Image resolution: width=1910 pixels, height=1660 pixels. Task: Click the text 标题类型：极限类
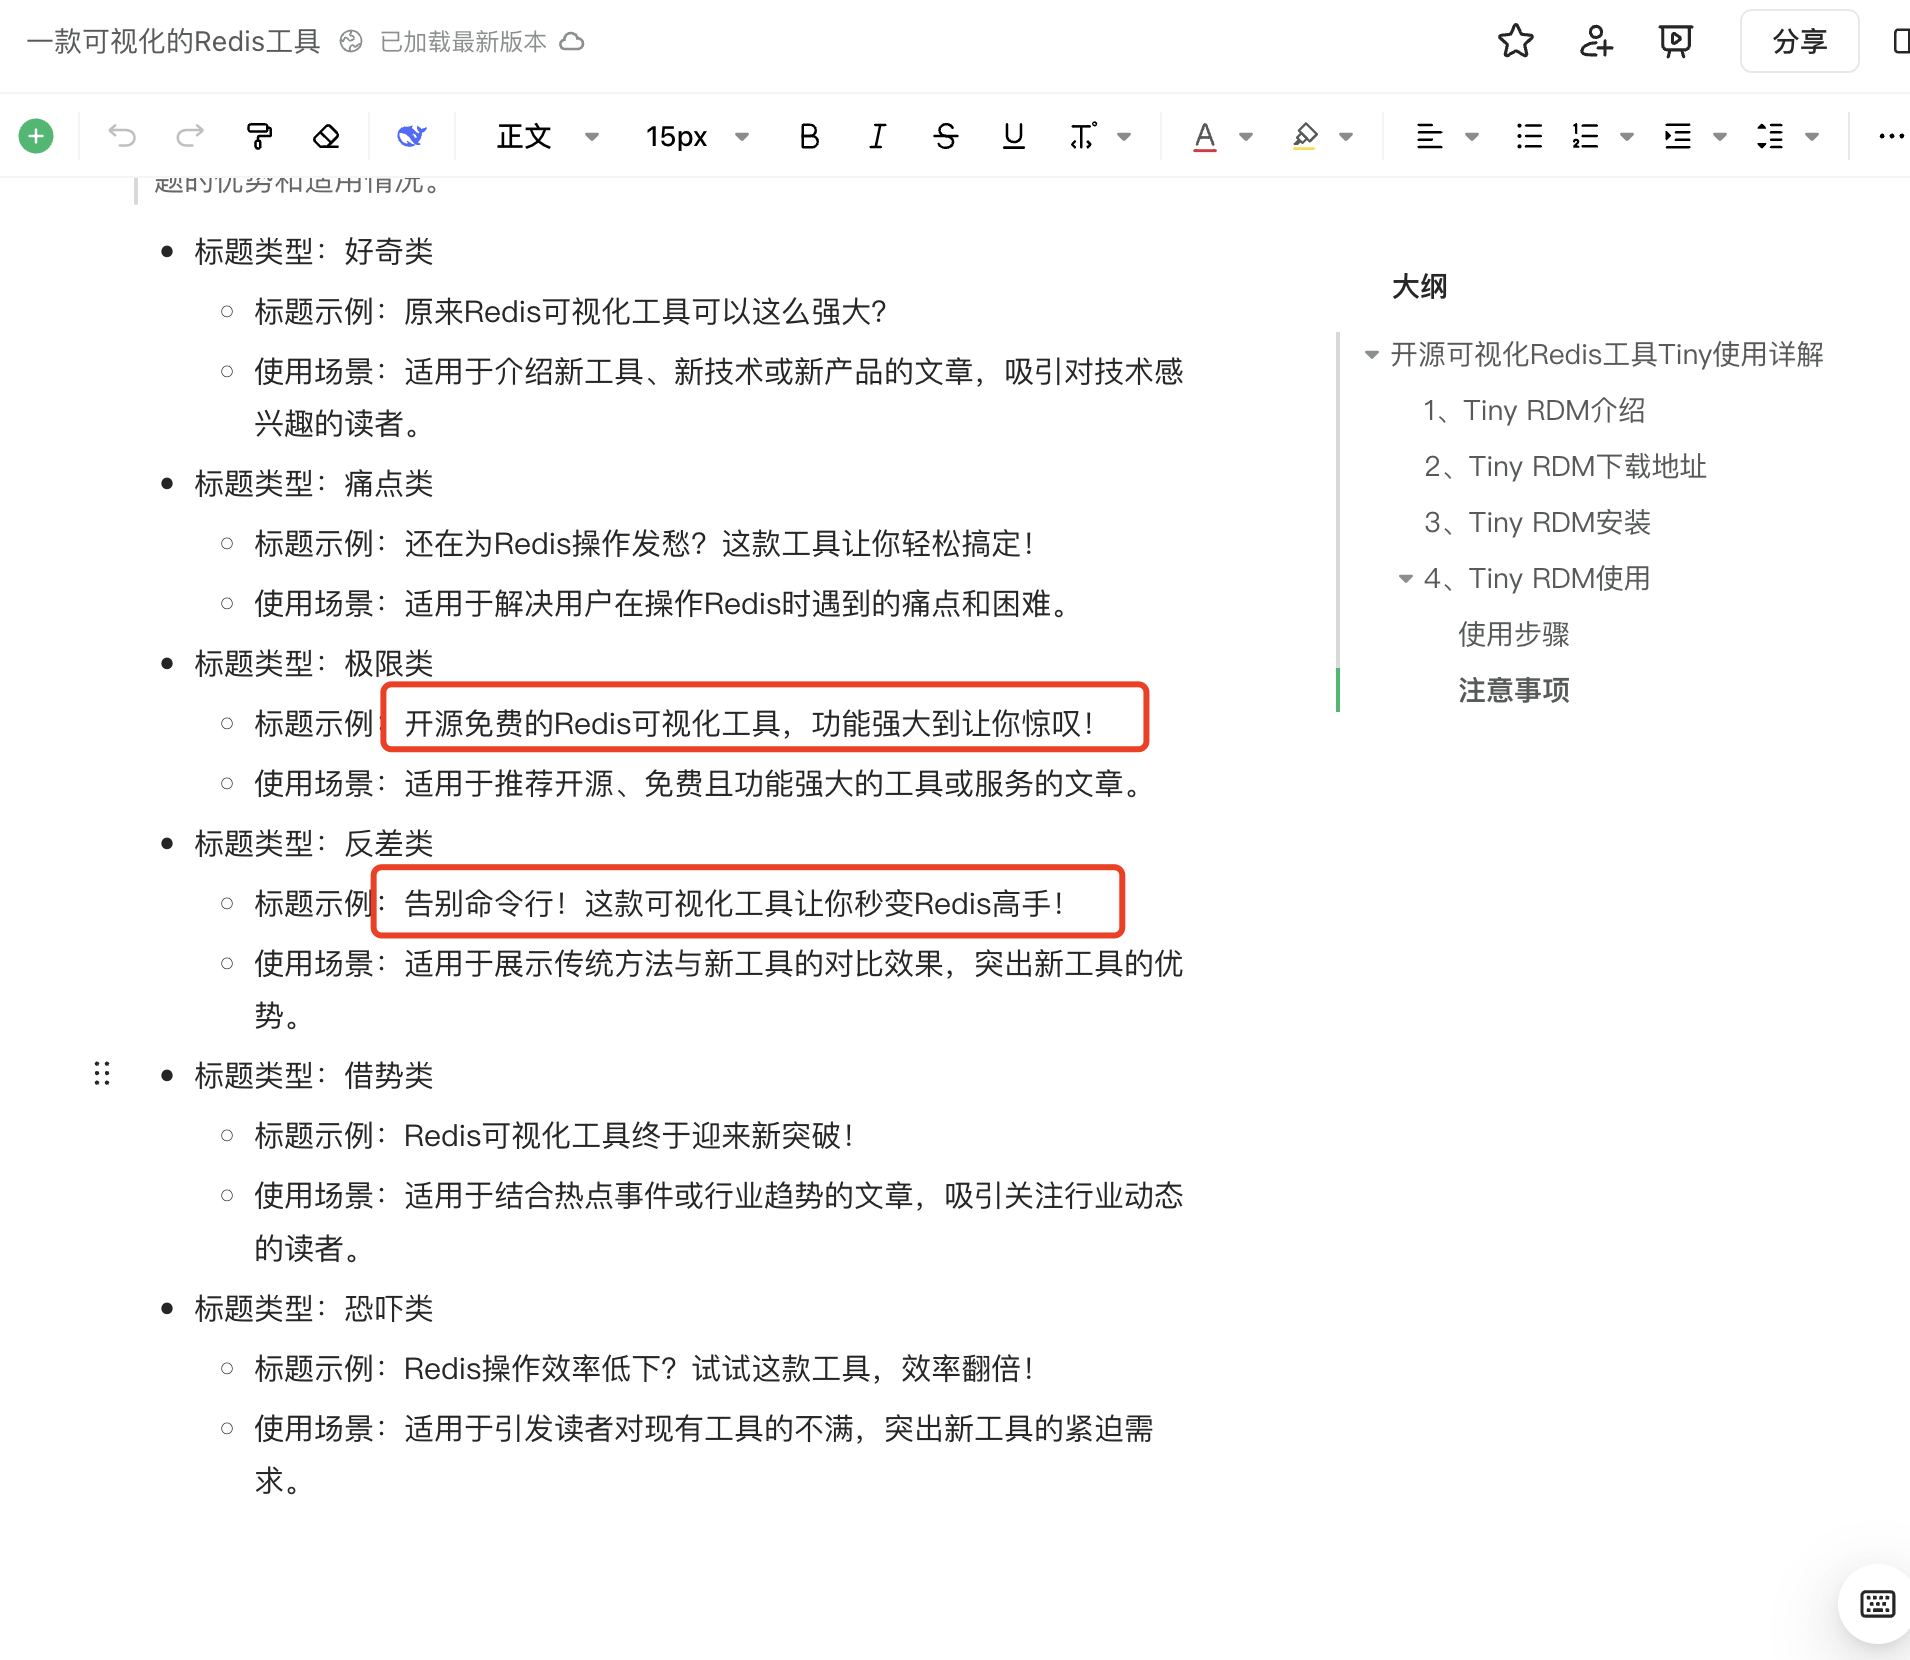(314, 664)
